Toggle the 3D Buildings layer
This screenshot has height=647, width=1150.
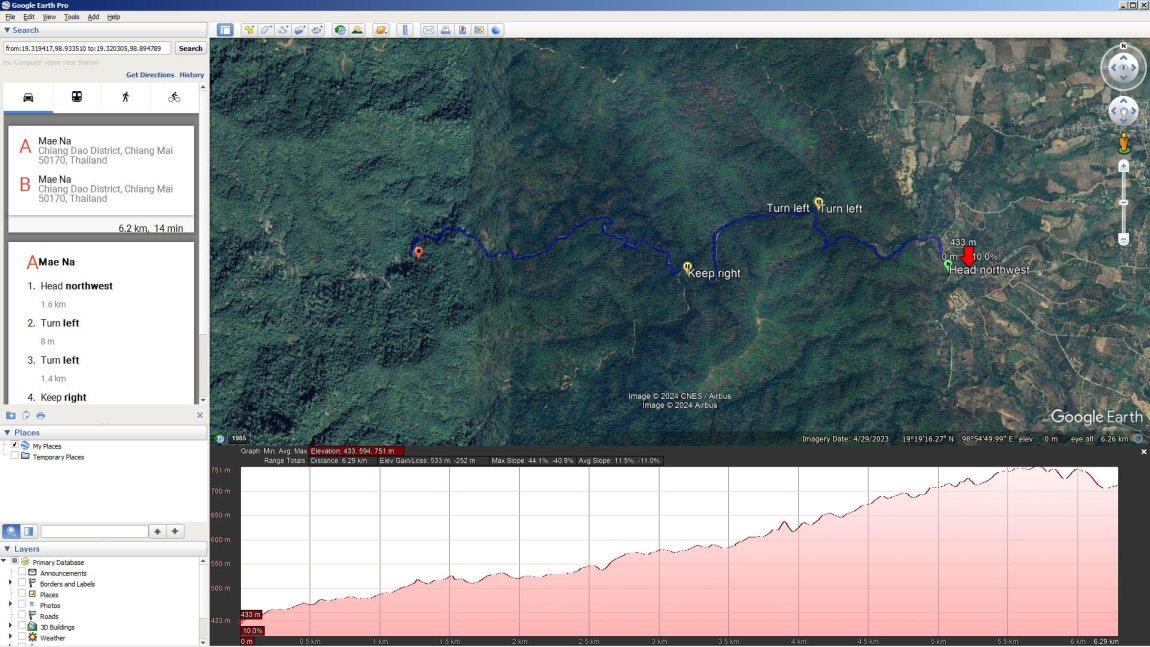pyautogui.click(x=22, y=627)
